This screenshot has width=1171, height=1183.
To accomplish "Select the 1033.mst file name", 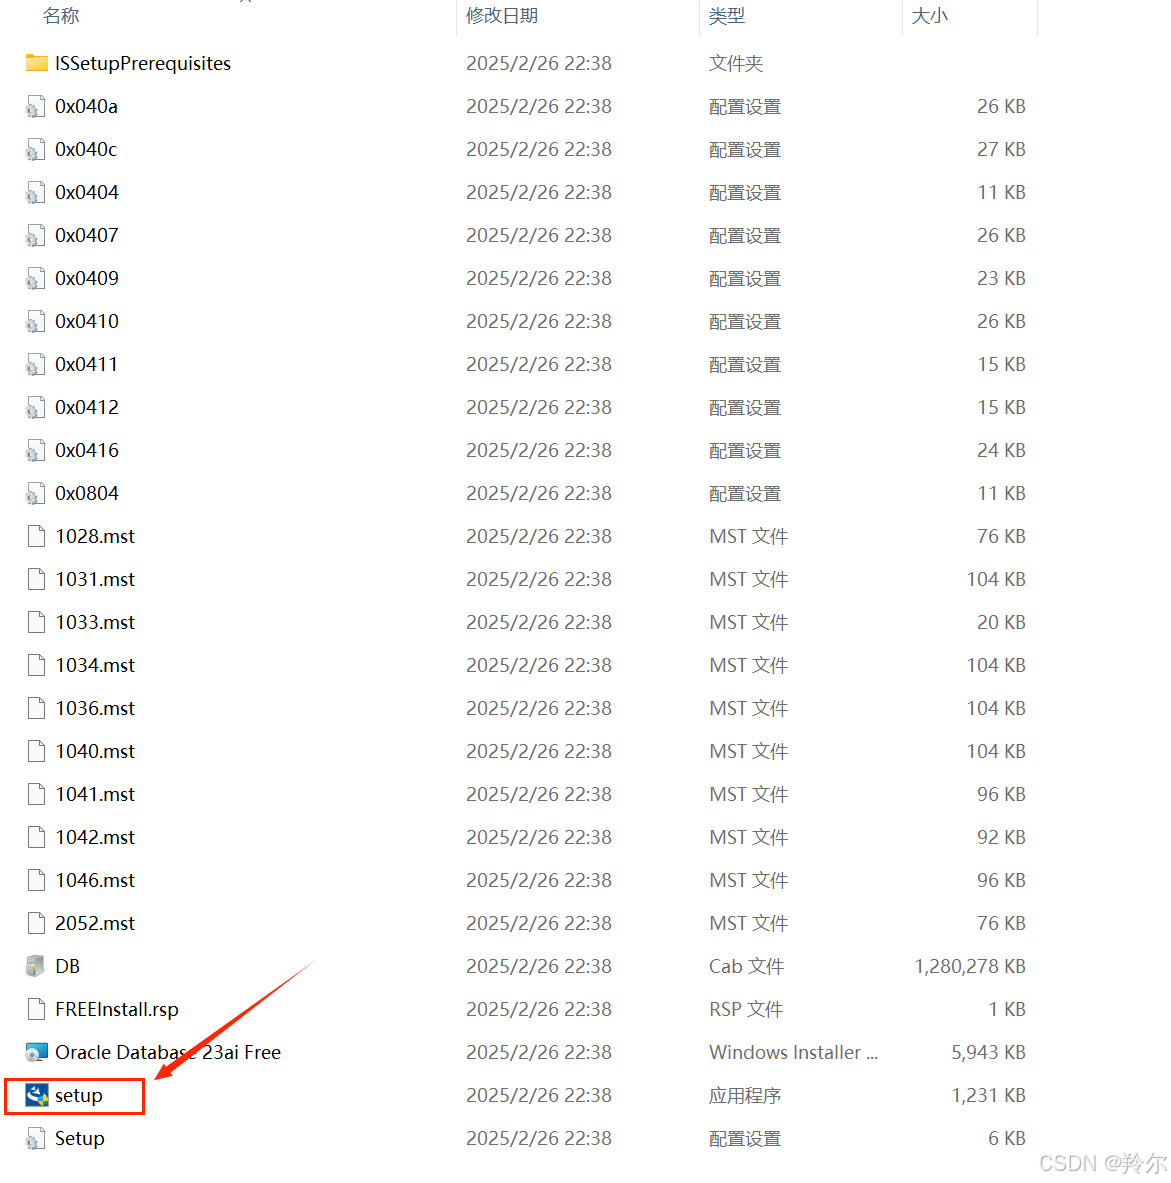I will (x=95, y=622).
